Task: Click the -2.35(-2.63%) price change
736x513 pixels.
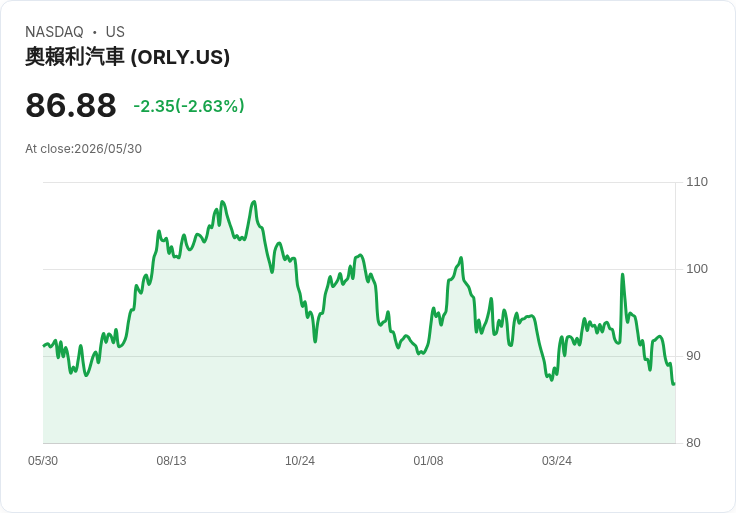Action: pos(189,106)
